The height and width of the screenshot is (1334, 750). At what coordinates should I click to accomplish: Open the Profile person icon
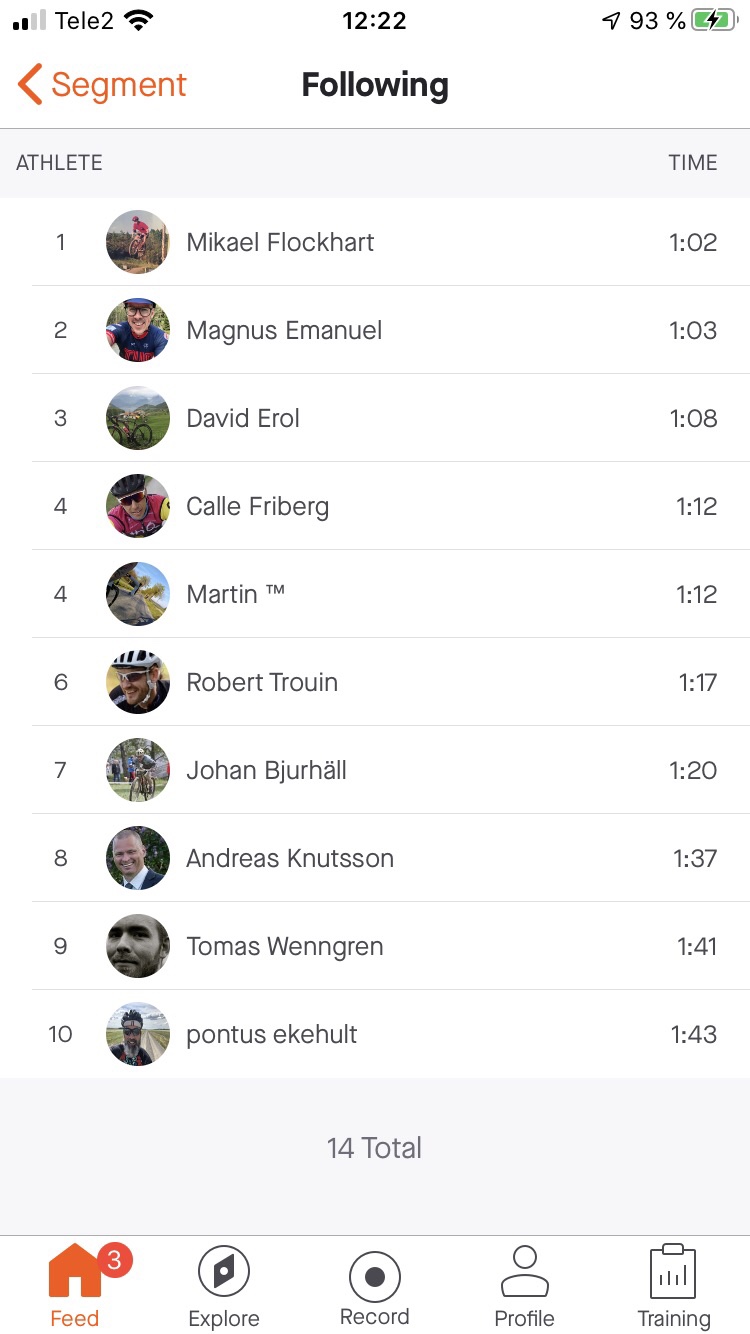[x=524, y=1272]
